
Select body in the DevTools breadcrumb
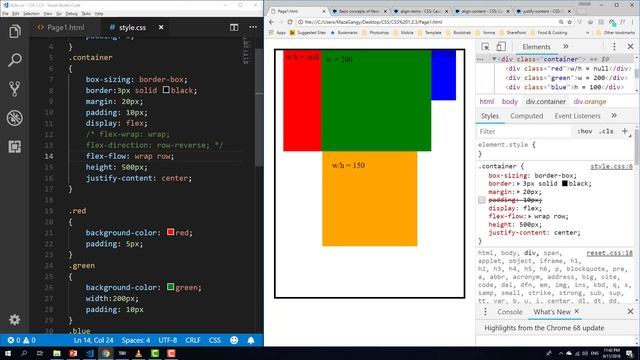point(509,101)
